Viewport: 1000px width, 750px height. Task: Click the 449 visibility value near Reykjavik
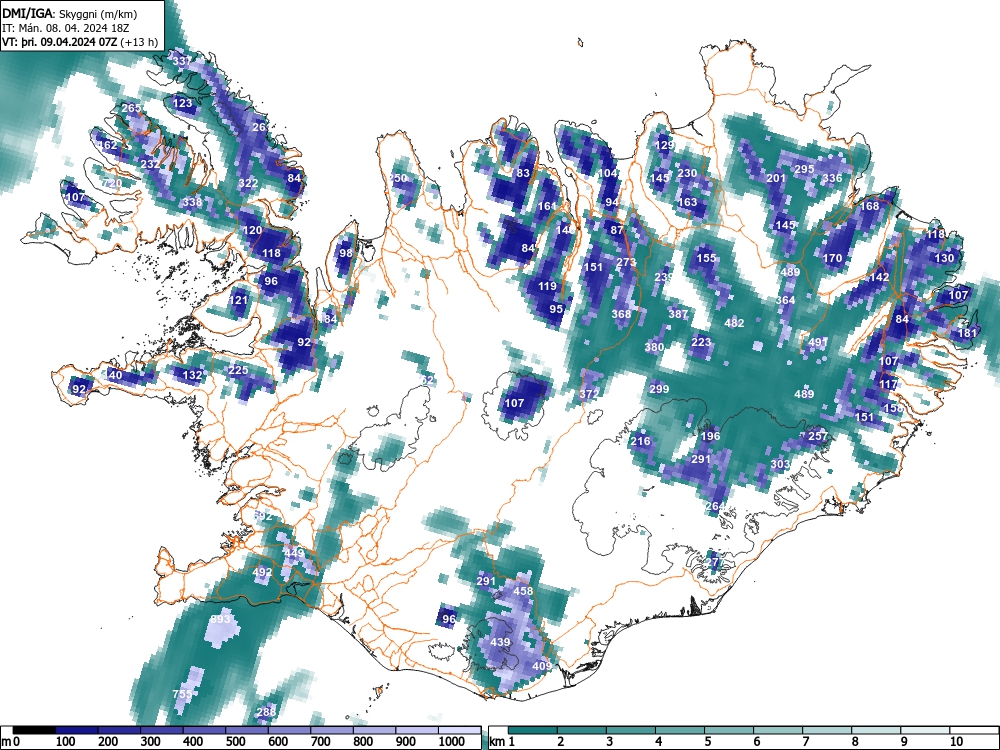click(x=294, y=554)
